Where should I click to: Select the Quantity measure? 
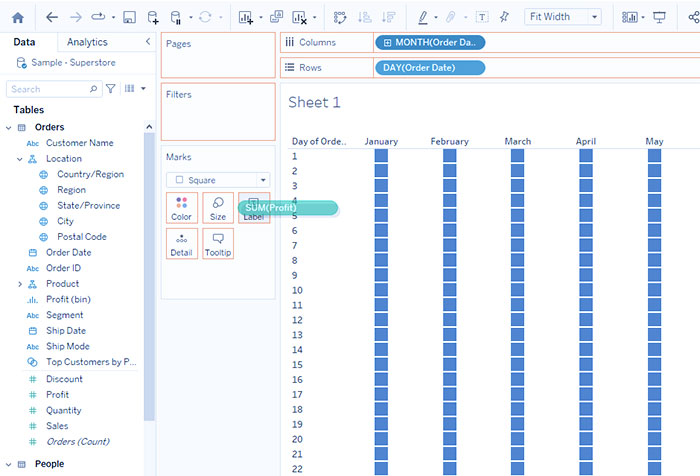point(64,410)
